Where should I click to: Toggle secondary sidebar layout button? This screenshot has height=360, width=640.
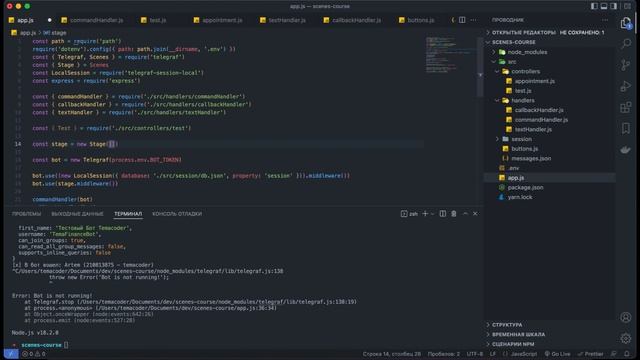pyautogui.click(x=613, y=6)
